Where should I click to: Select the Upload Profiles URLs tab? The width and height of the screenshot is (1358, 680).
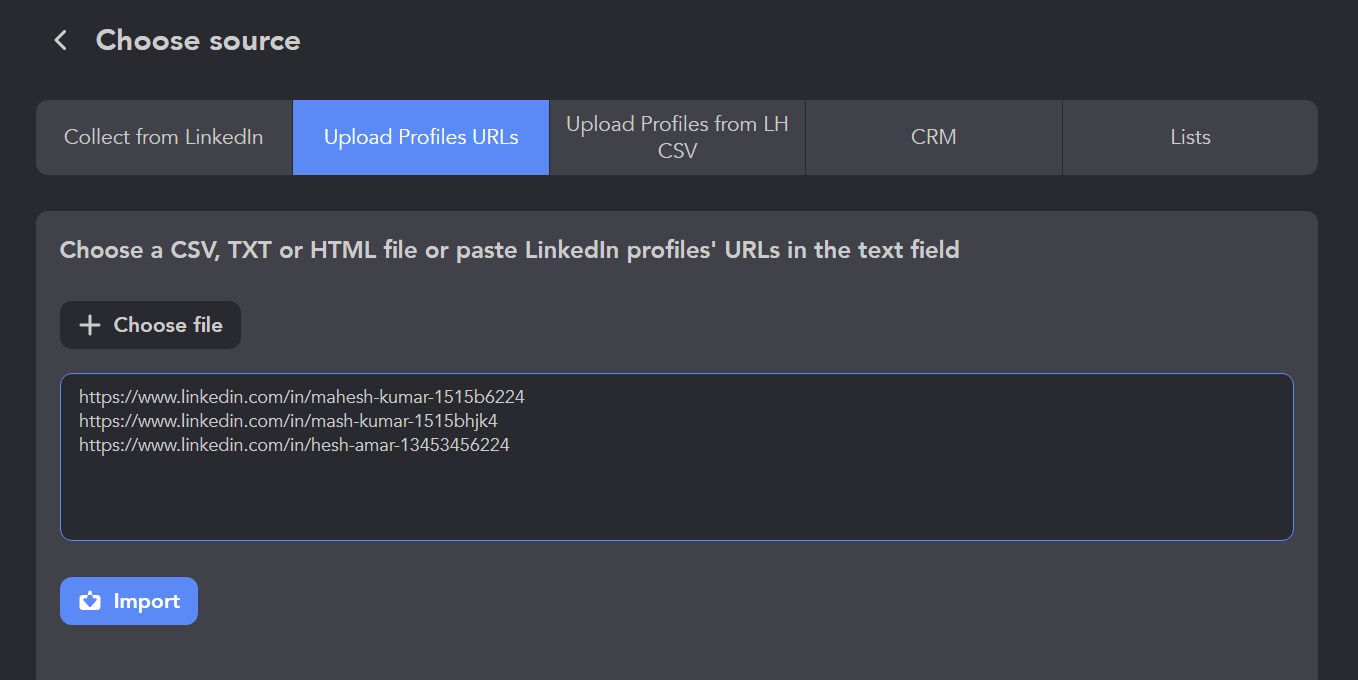[421, 137]
